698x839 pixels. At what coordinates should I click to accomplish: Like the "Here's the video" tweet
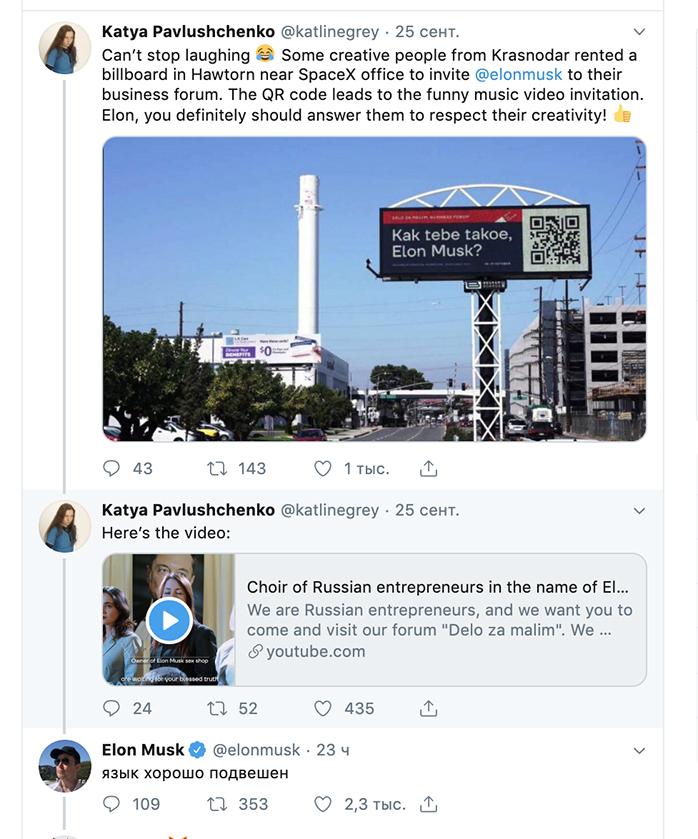tap(323, 708)
